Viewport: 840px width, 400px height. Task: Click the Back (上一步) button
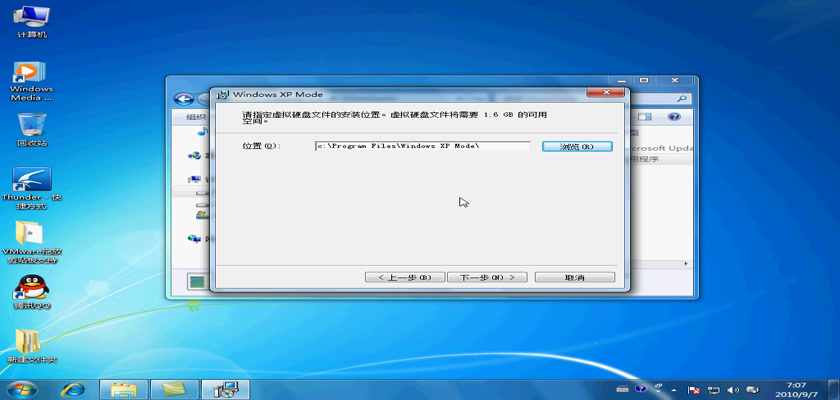coord(403,277)
